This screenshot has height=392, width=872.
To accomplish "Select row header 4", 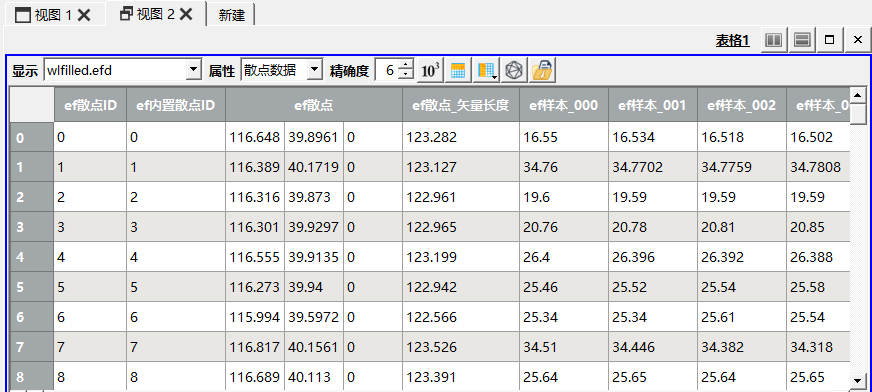I will click(32, 257).
